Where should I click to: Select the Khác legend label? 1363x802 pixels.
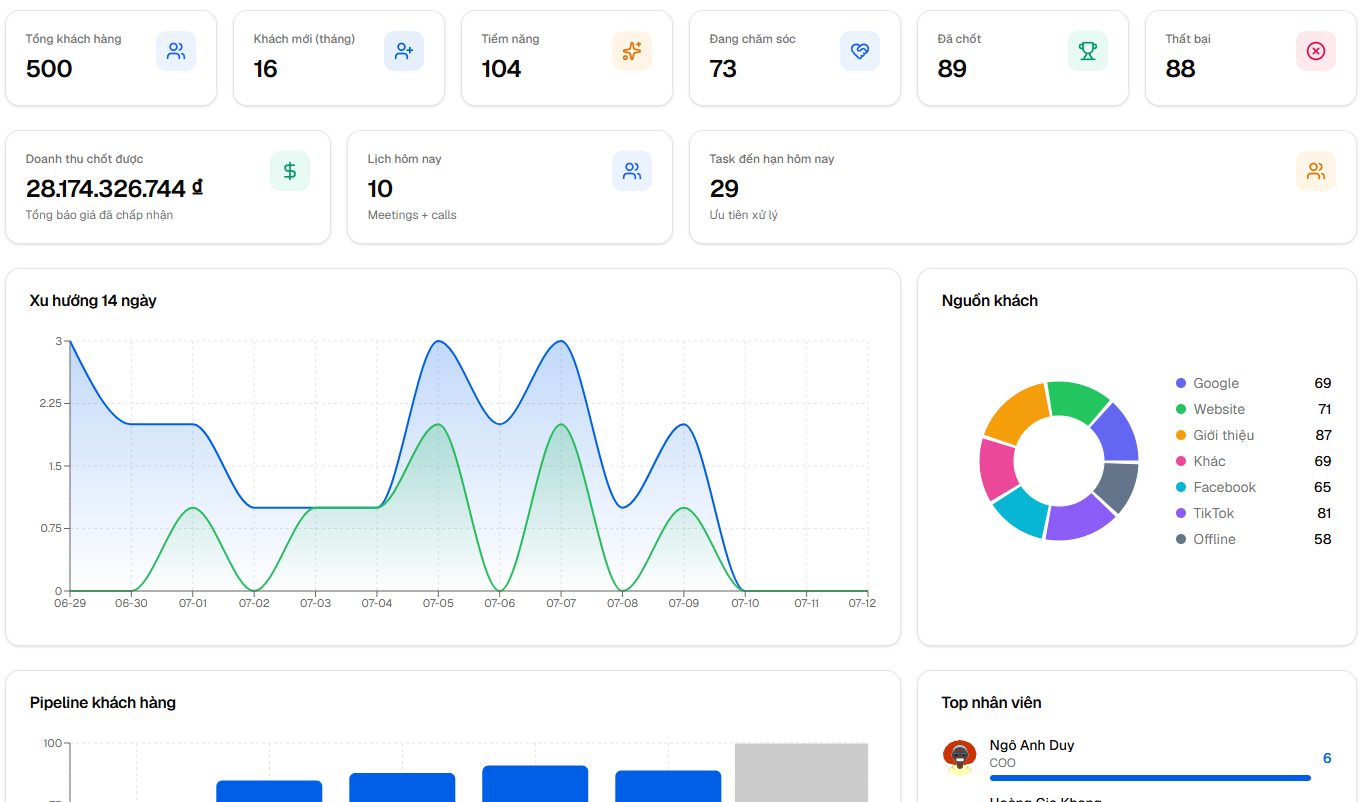[1209, 461]
